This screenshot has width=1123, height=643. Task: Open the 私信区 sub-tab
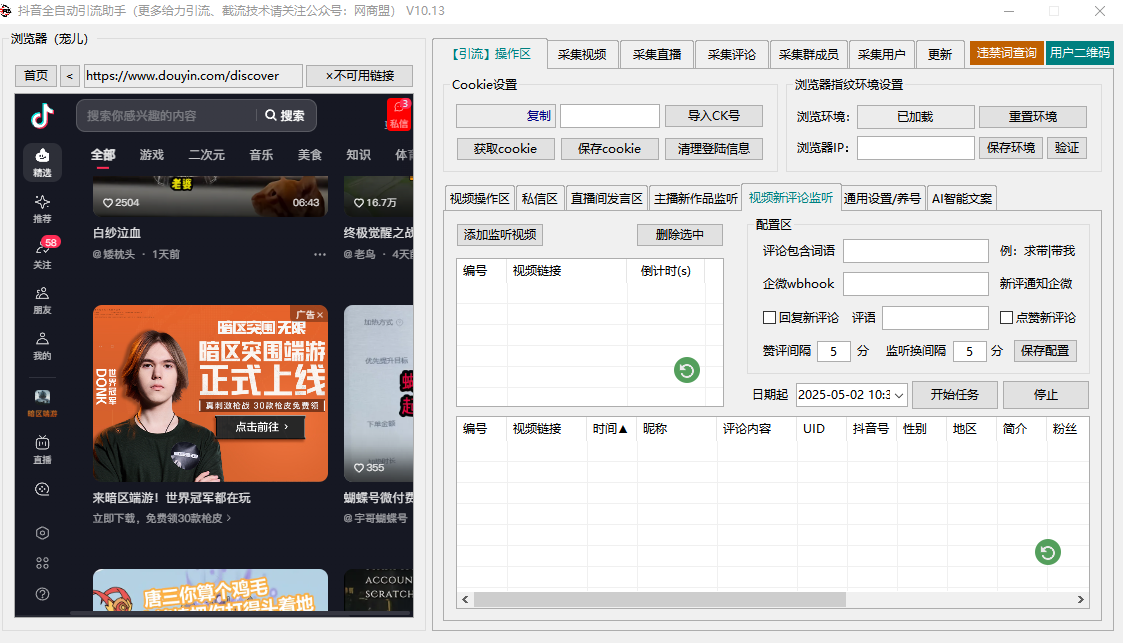tap(539, 198)
